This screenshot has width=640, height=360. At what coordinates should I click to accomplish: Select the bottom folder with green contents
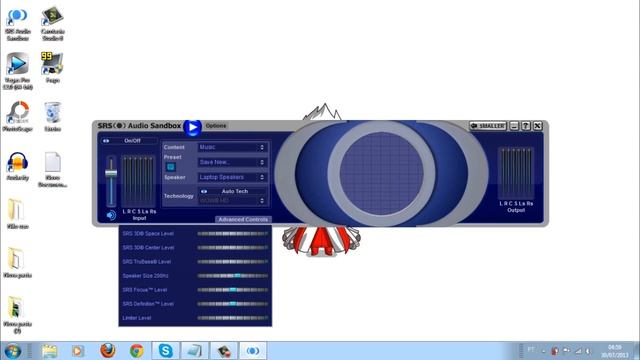pyautogui.click(x=18, y=315)
